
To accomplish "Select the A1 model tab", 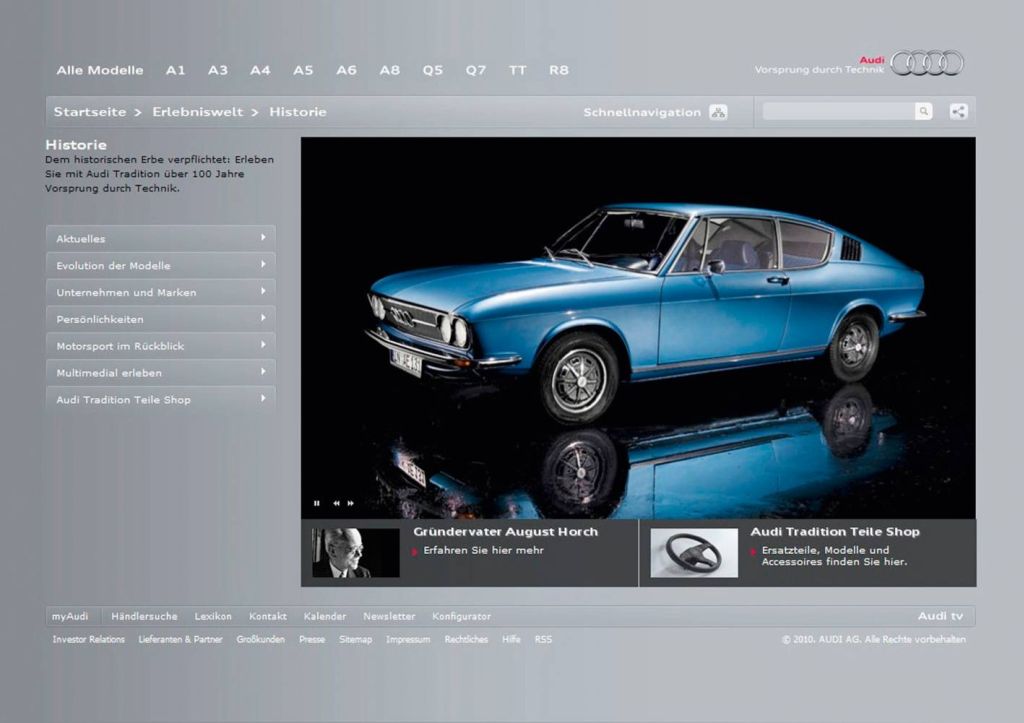I will click(175, 70).
